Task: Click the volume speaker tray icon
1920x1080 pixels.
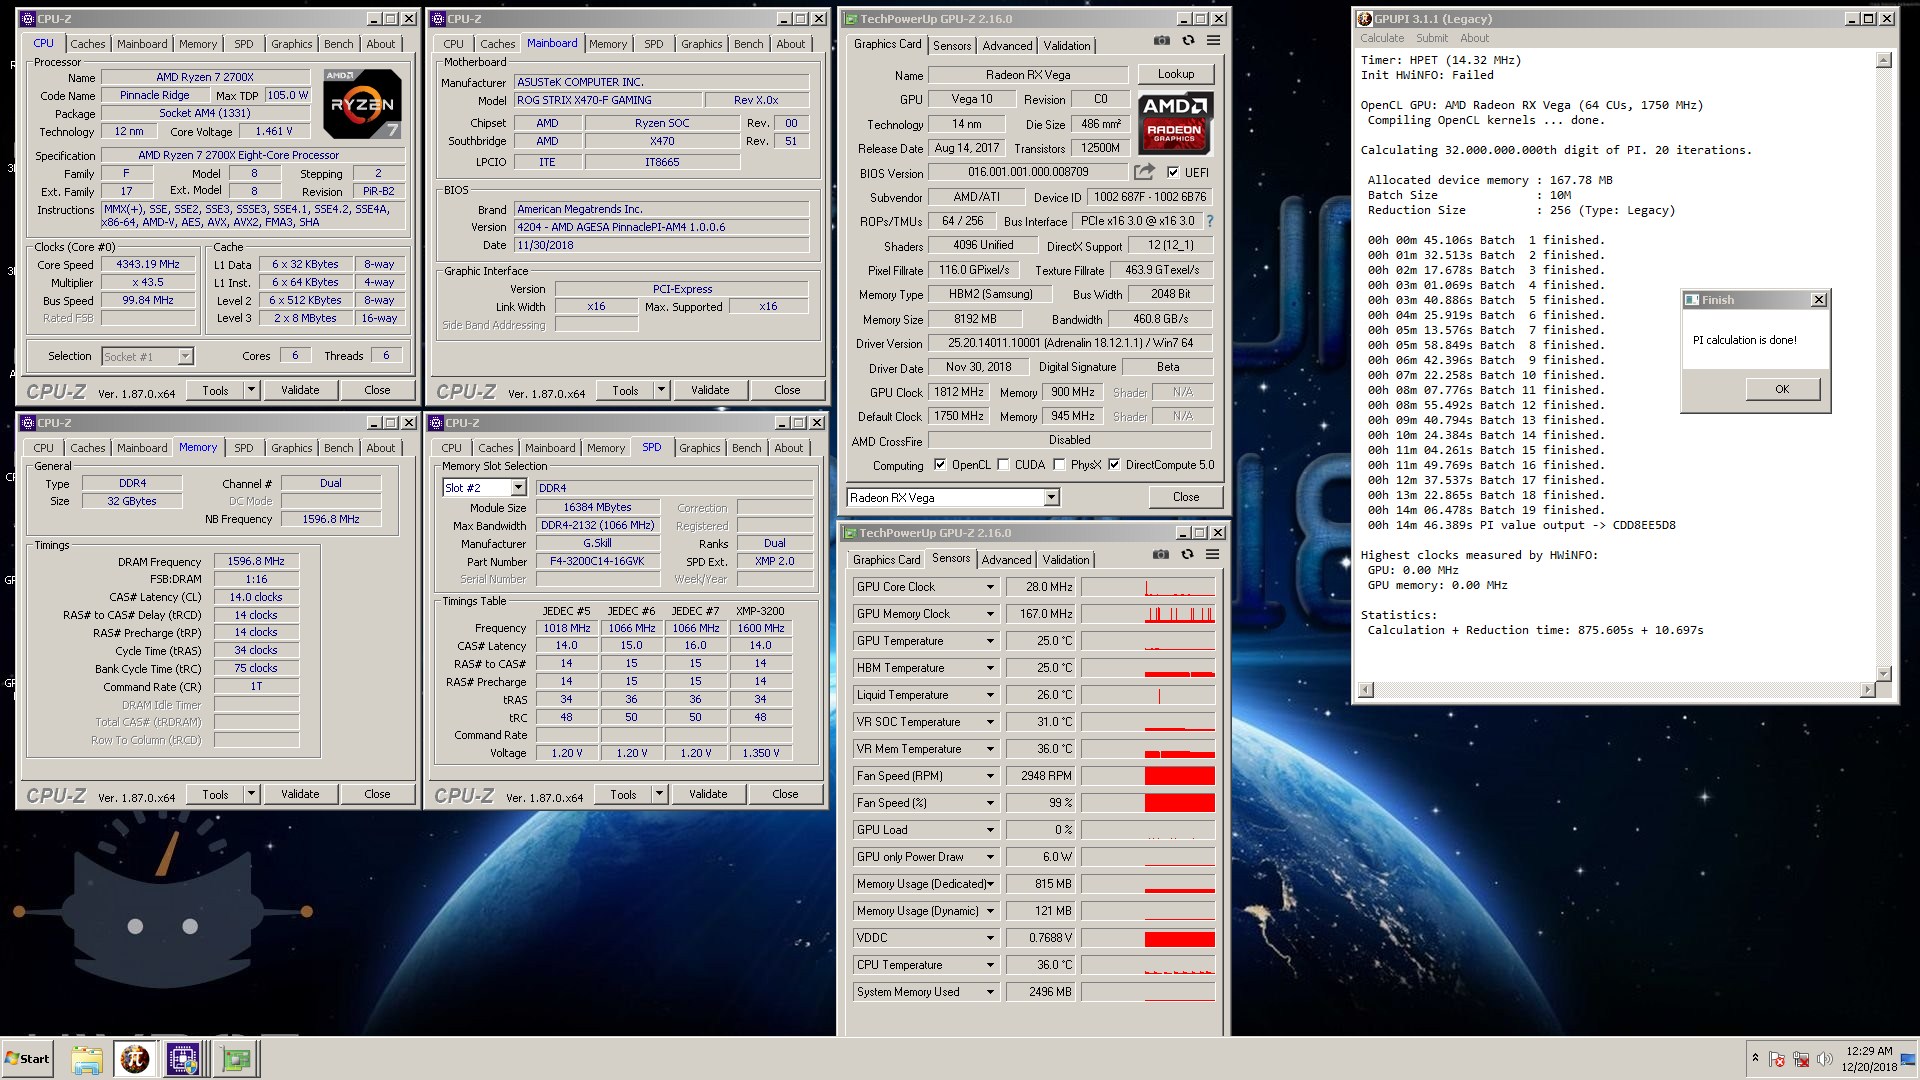Action: 1825,1059
